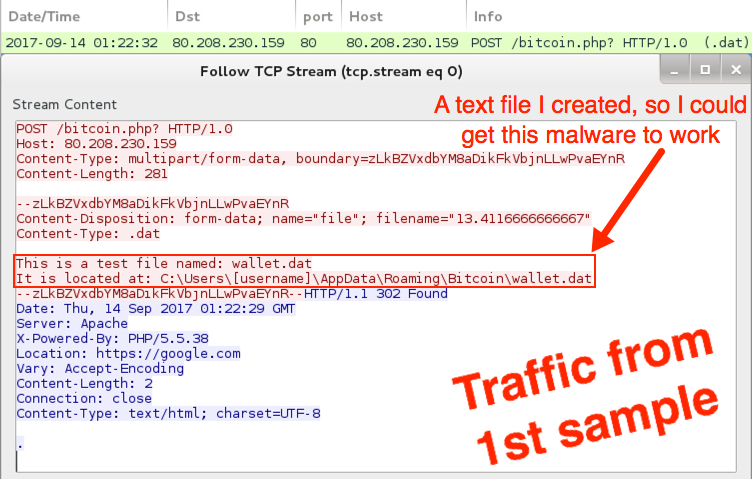752x479 pixels.
Task: Click the 'Connection: close' line
Action: 84,398
